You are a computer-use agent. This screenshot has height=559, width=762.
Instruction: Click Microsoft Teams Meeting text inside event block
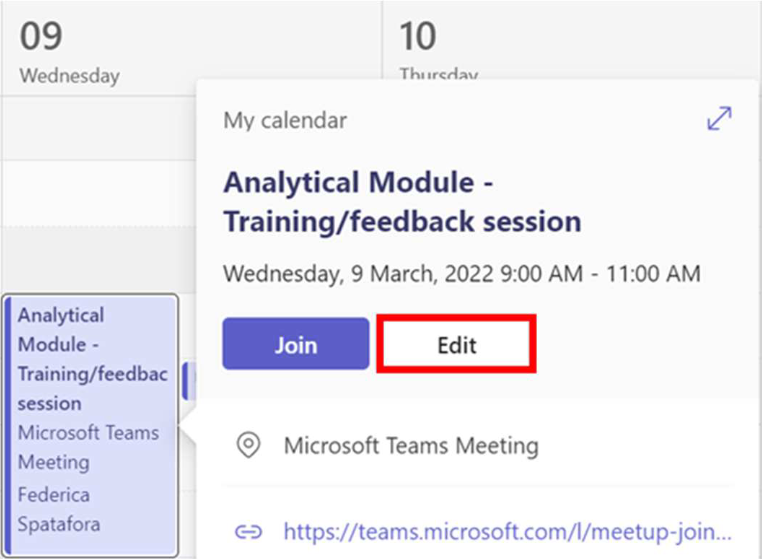(88, 447)
